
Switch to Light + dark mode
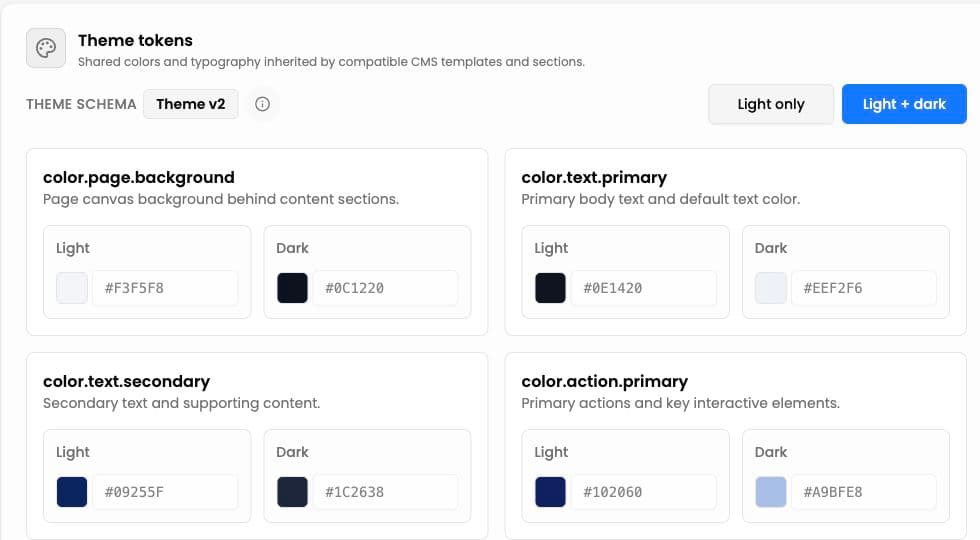904,104
